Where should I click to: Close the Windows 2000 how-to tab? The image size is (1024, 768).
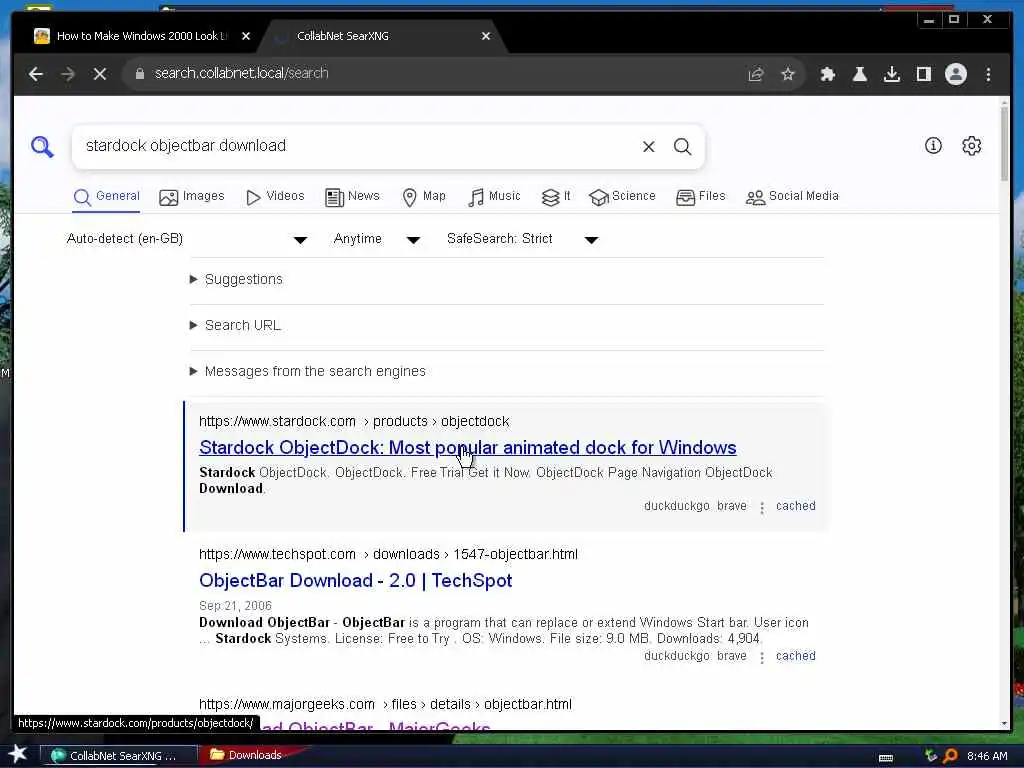tap(246, 36)
